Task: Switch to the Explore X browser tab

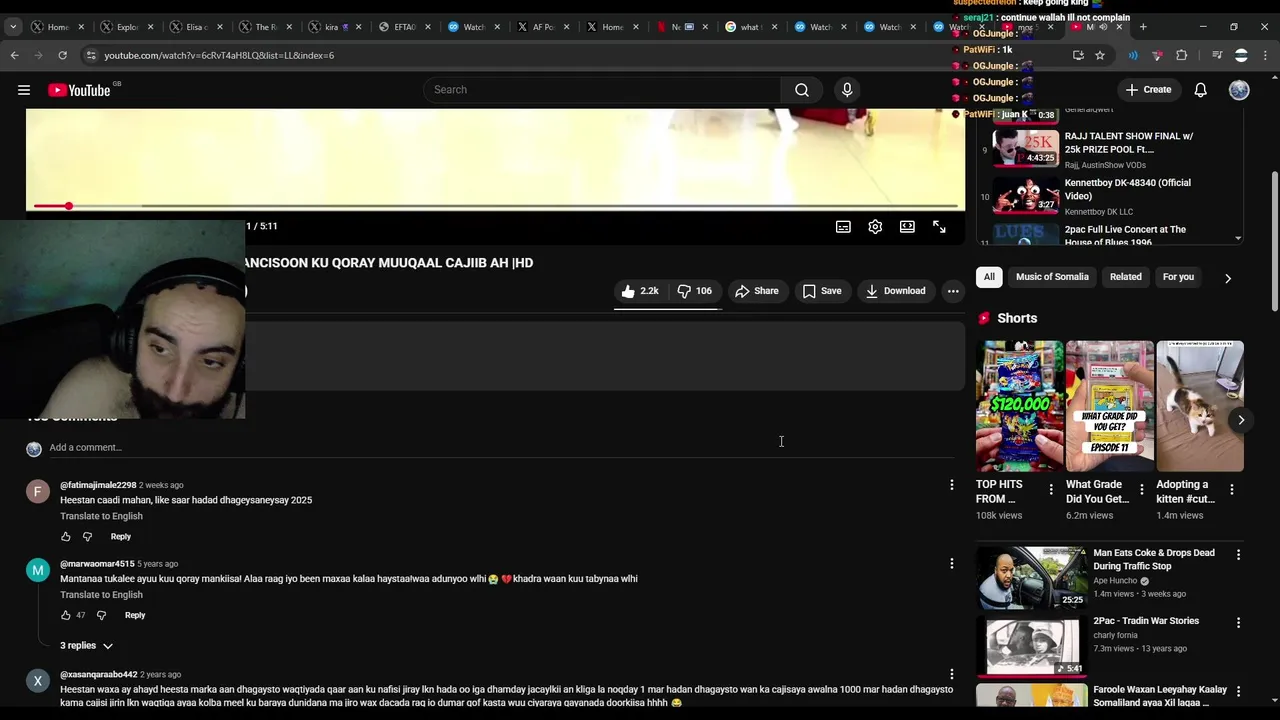Action: click(125, 27)
